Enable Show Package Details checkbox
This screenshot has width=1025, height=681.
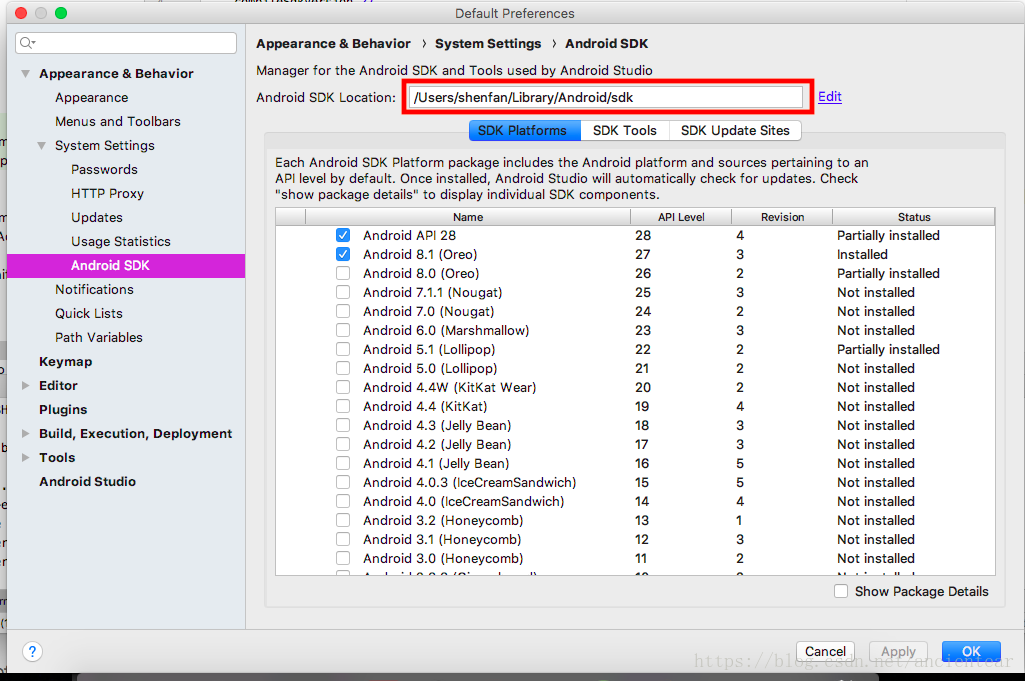pyautogui.click(x=841, y=591)
